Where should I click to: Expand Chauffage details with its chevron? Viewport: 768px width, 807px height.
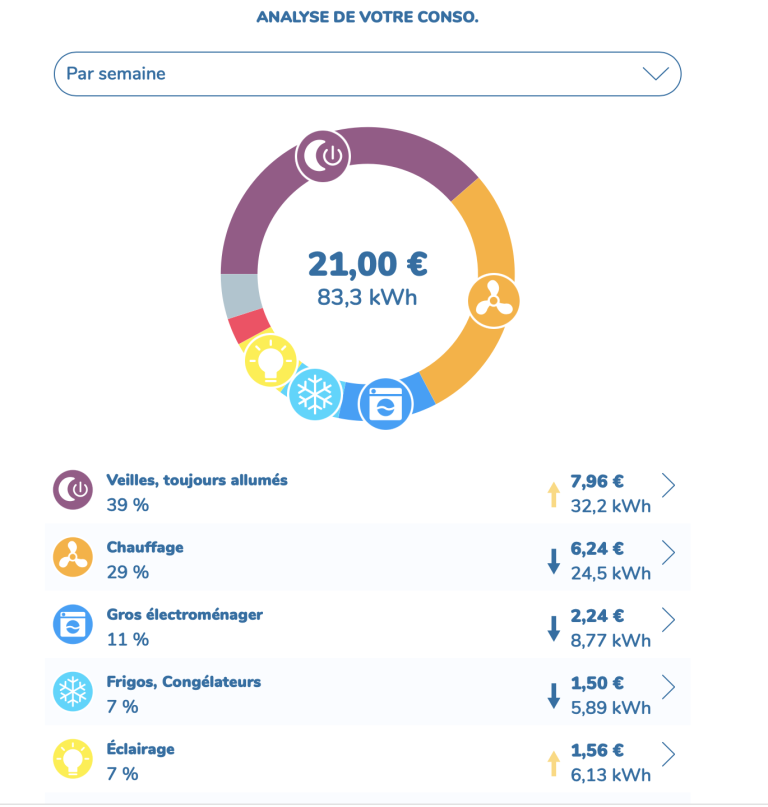click(669, 552)
